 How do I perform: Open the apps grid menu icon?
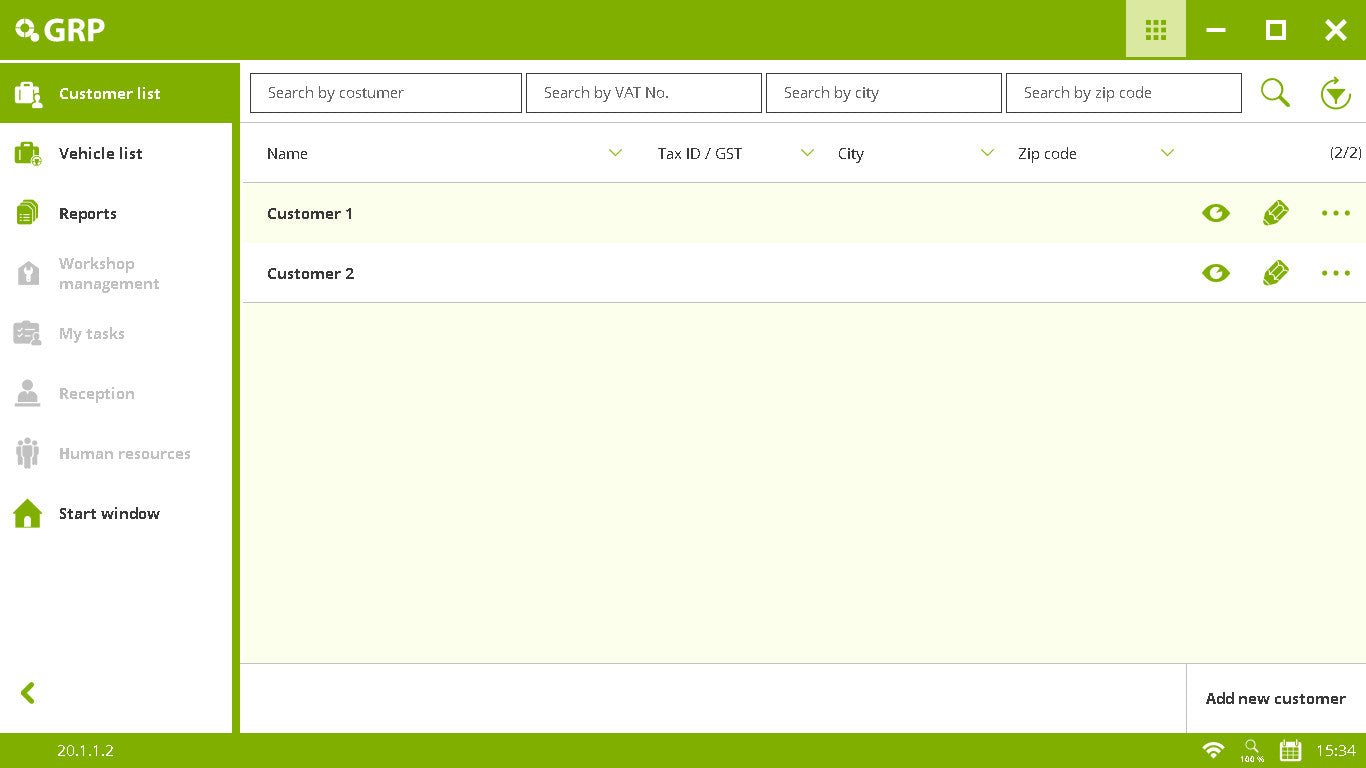tap(1155, 30)
